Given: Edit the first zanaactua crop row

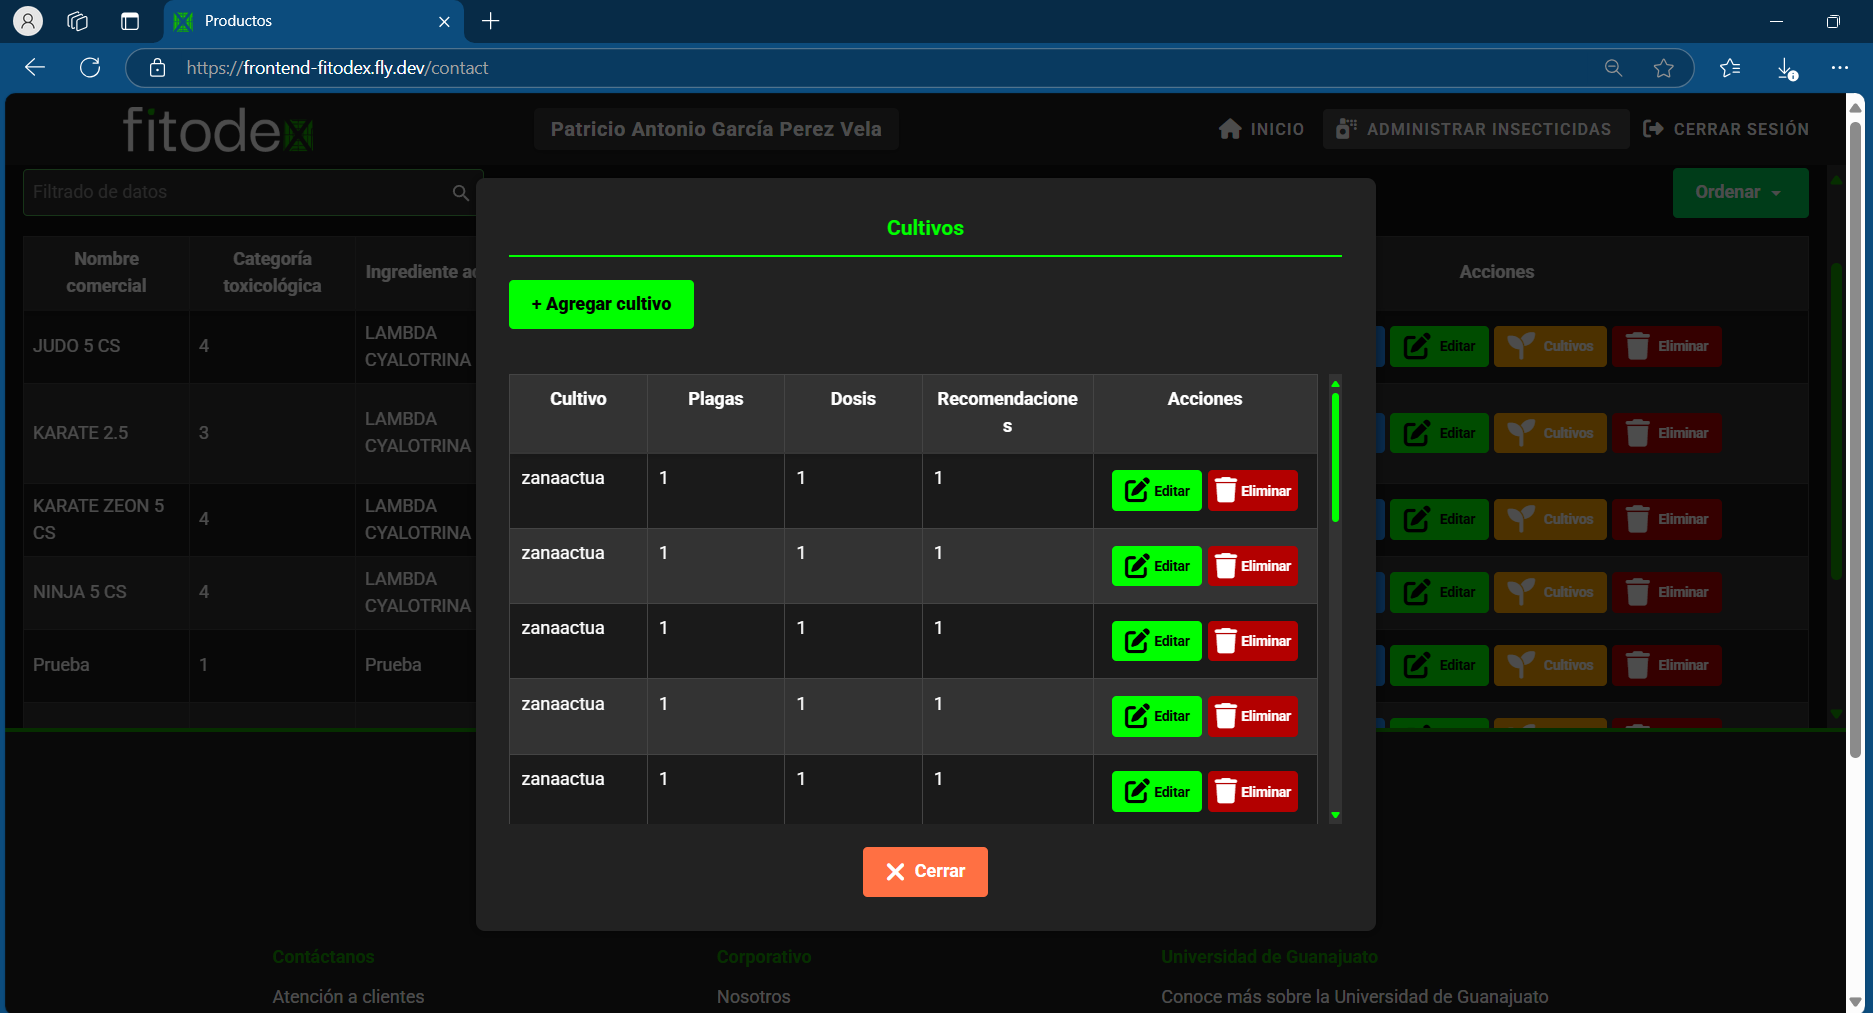Looking at the screenshot, I should pos(1156,491).
